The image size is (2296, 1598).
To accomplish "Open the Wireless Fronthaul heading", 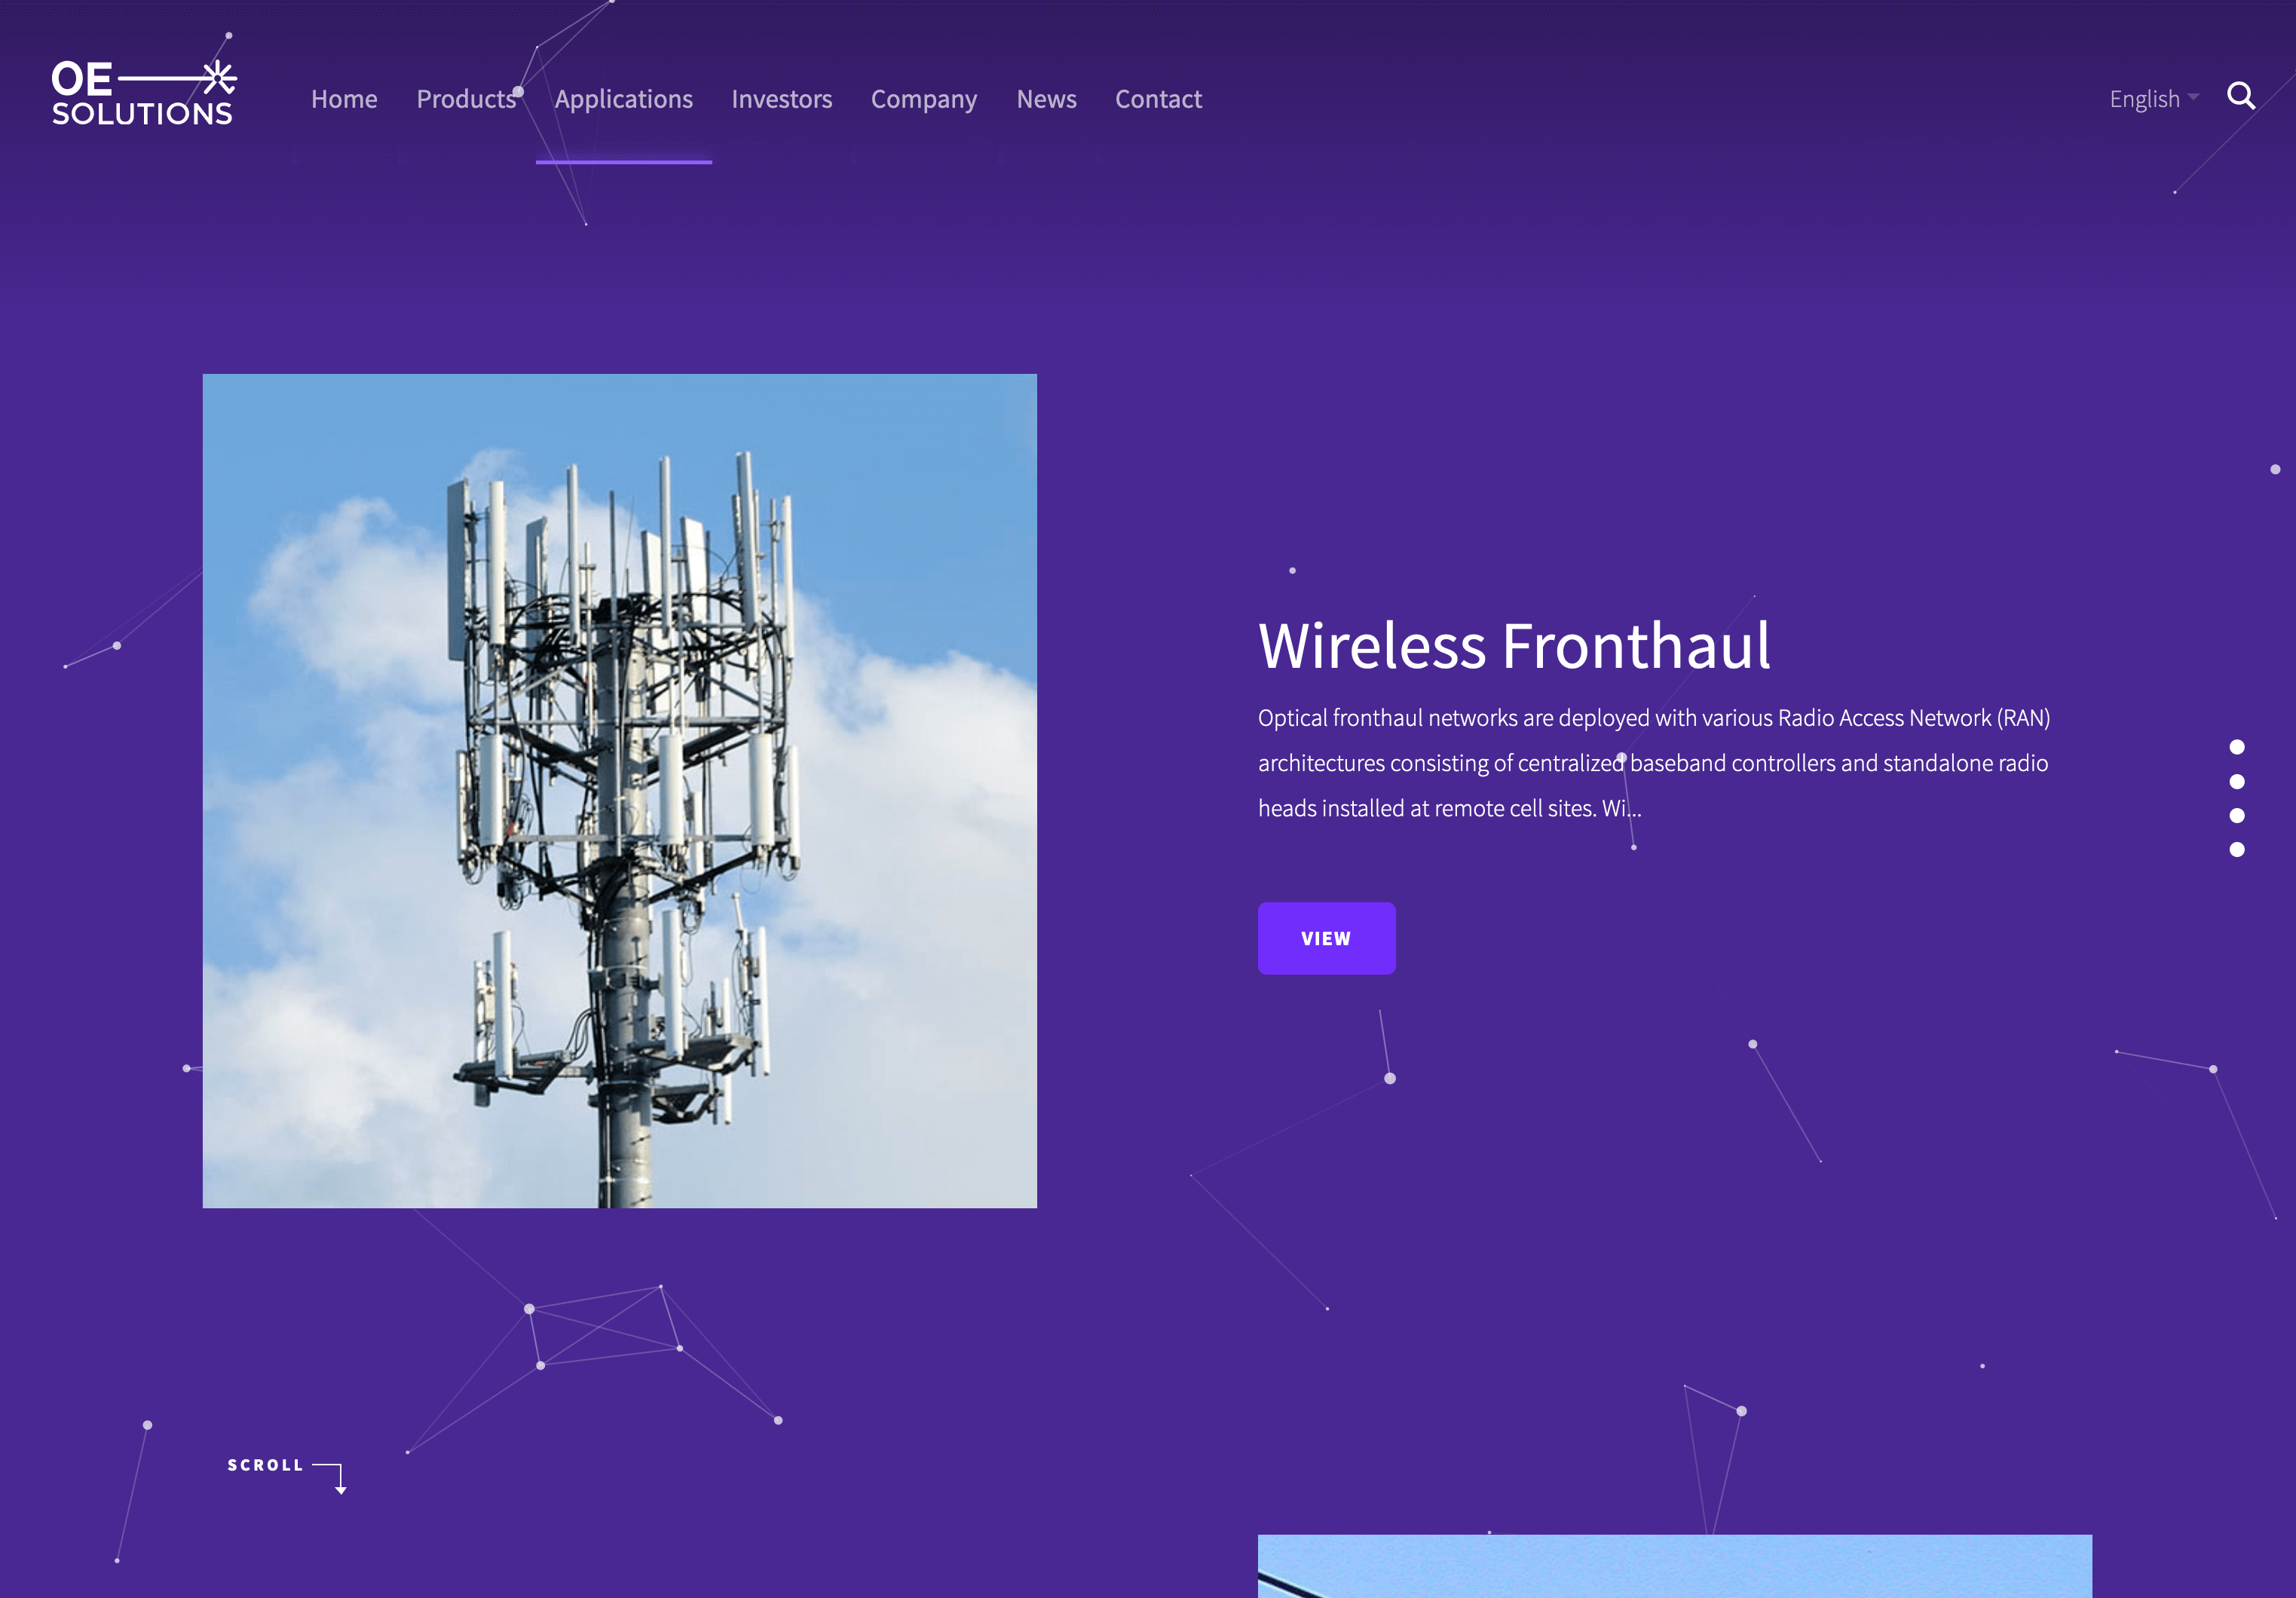I will pyautogui.click(x=1515, y=645).
